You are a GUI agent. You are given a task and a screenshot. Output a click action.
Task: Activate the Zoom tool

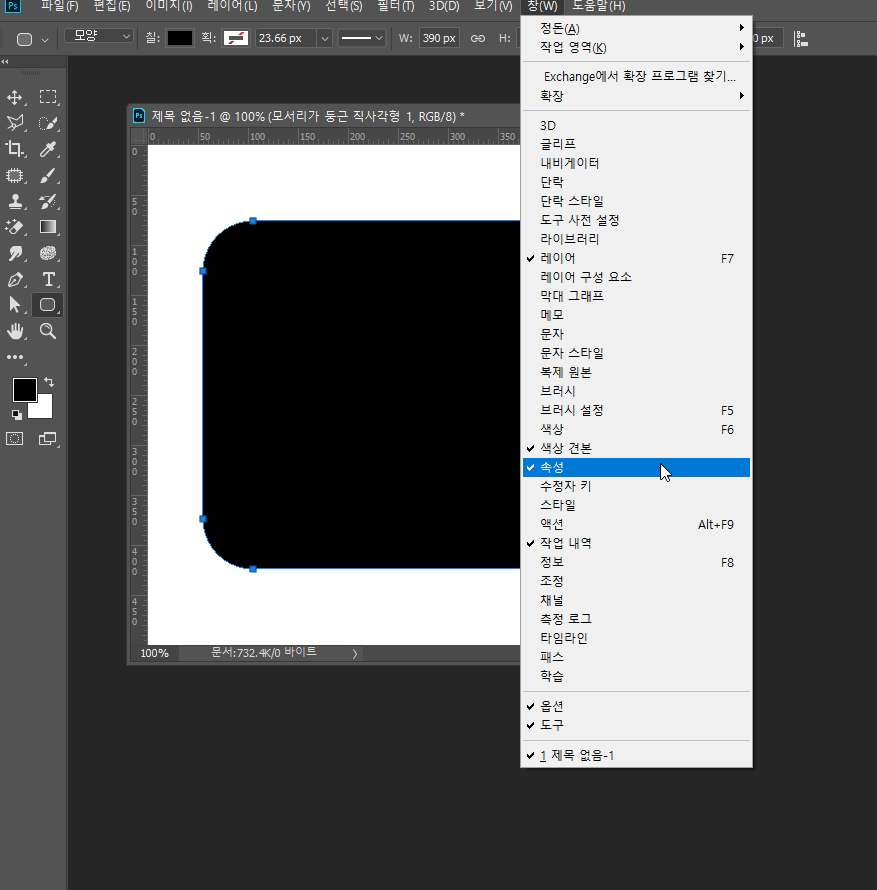(48, 332)
